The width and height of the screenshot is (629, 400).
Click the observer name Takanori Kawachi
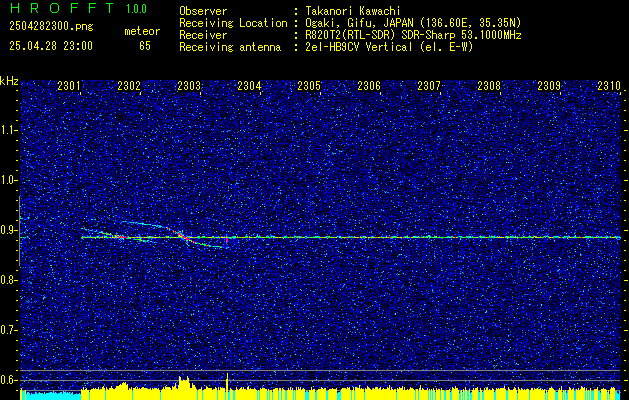tap(353, 11)
